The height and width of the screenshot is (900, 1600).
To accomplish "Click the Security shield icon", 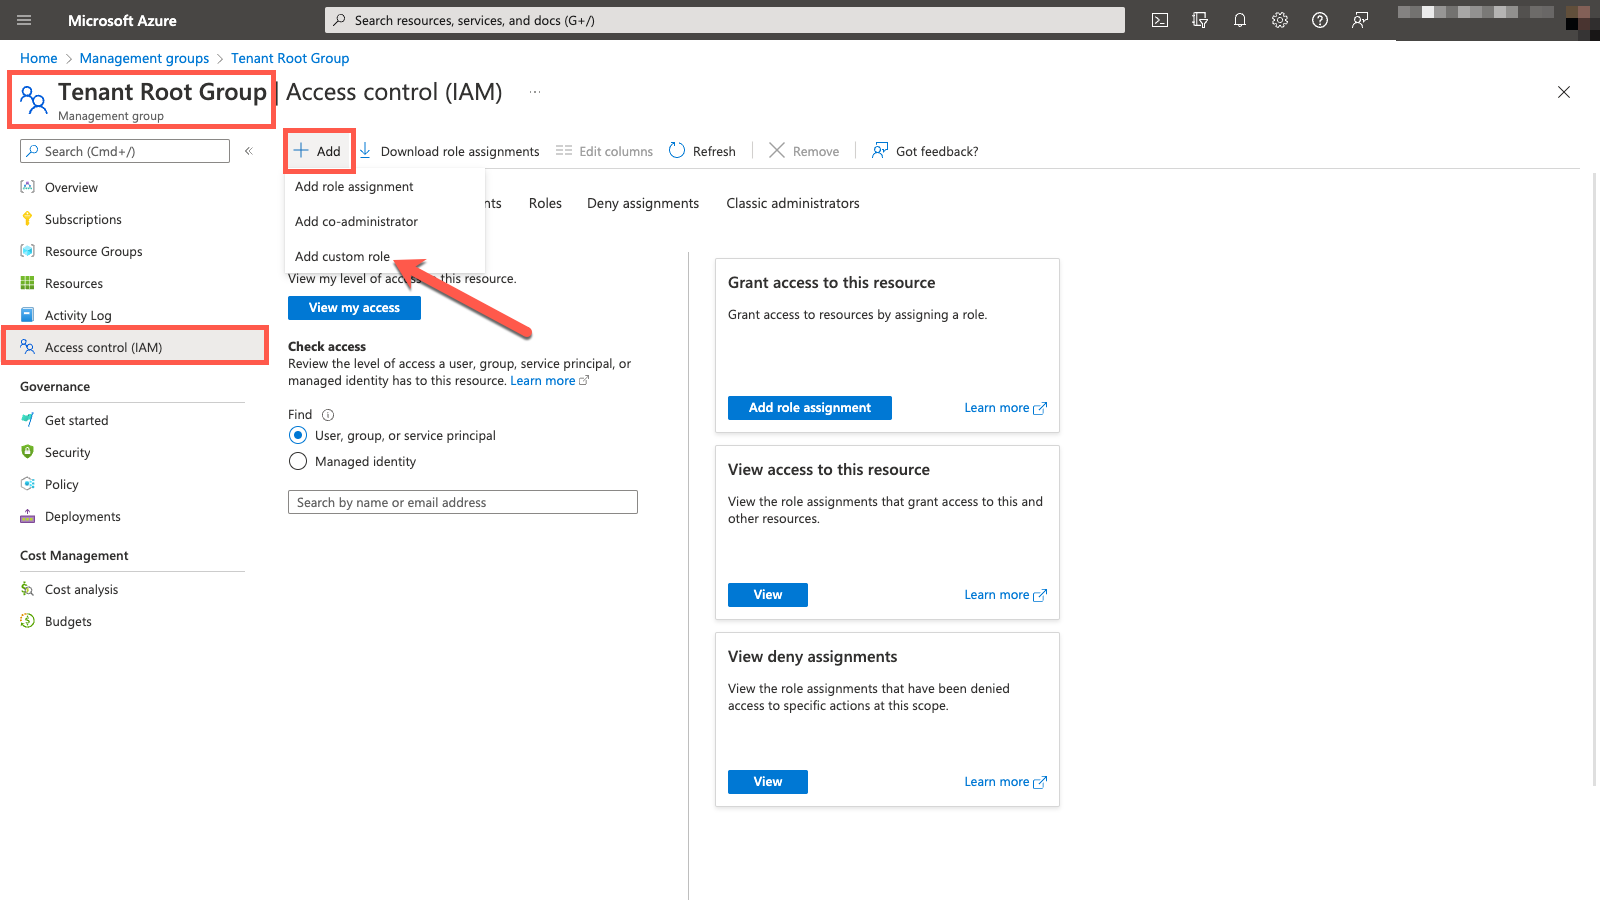I will pos(28,452).
